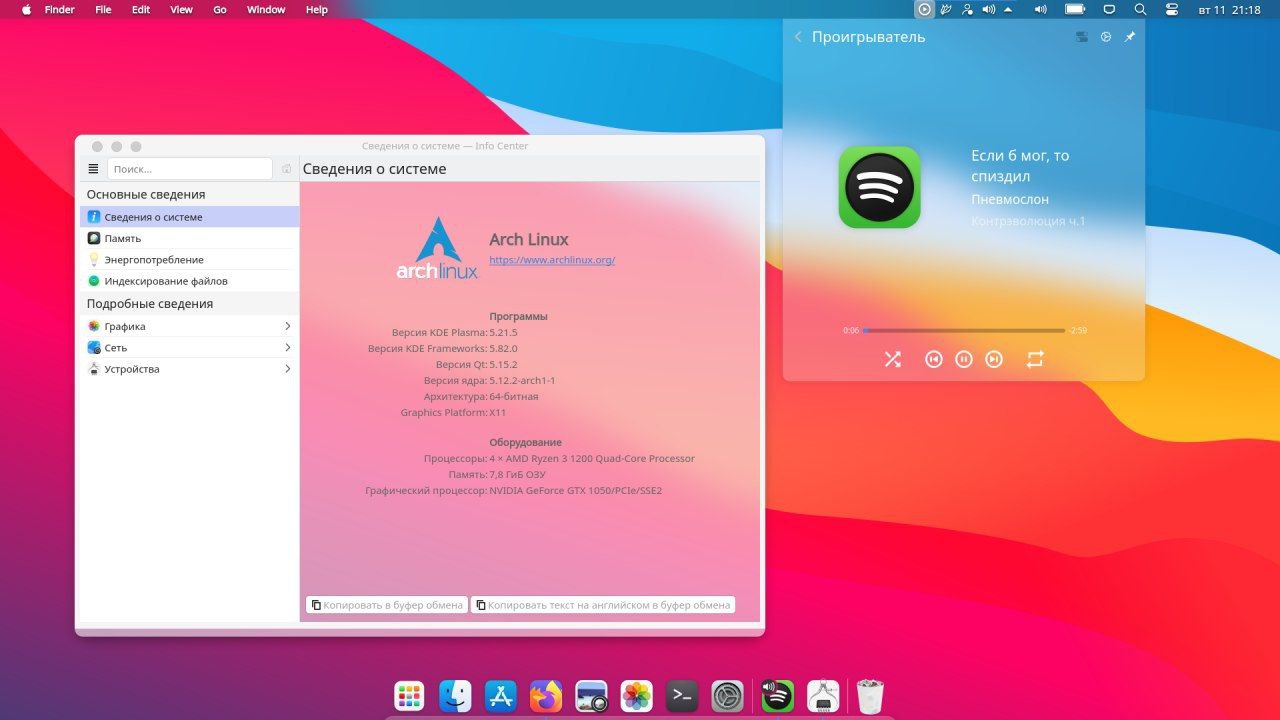Click the switch-layout icon in player header
Screen dimensions: 1280x720
pyautogui.click(x=1082, y=37)
